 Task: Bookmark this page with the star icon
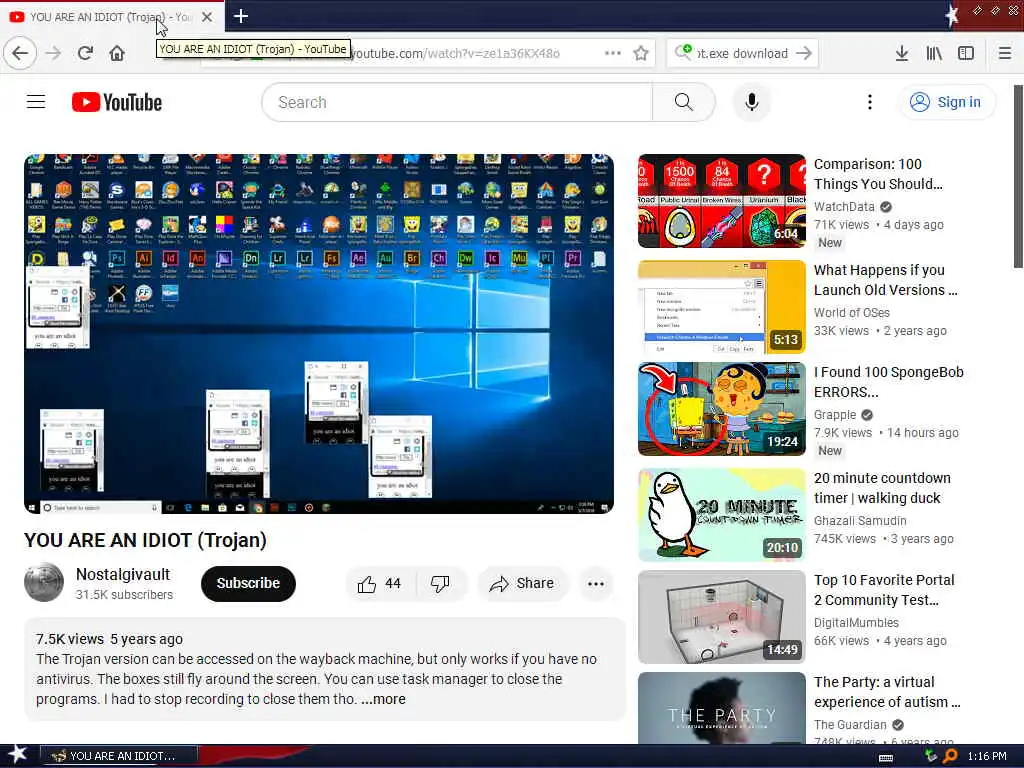[641, 53]
